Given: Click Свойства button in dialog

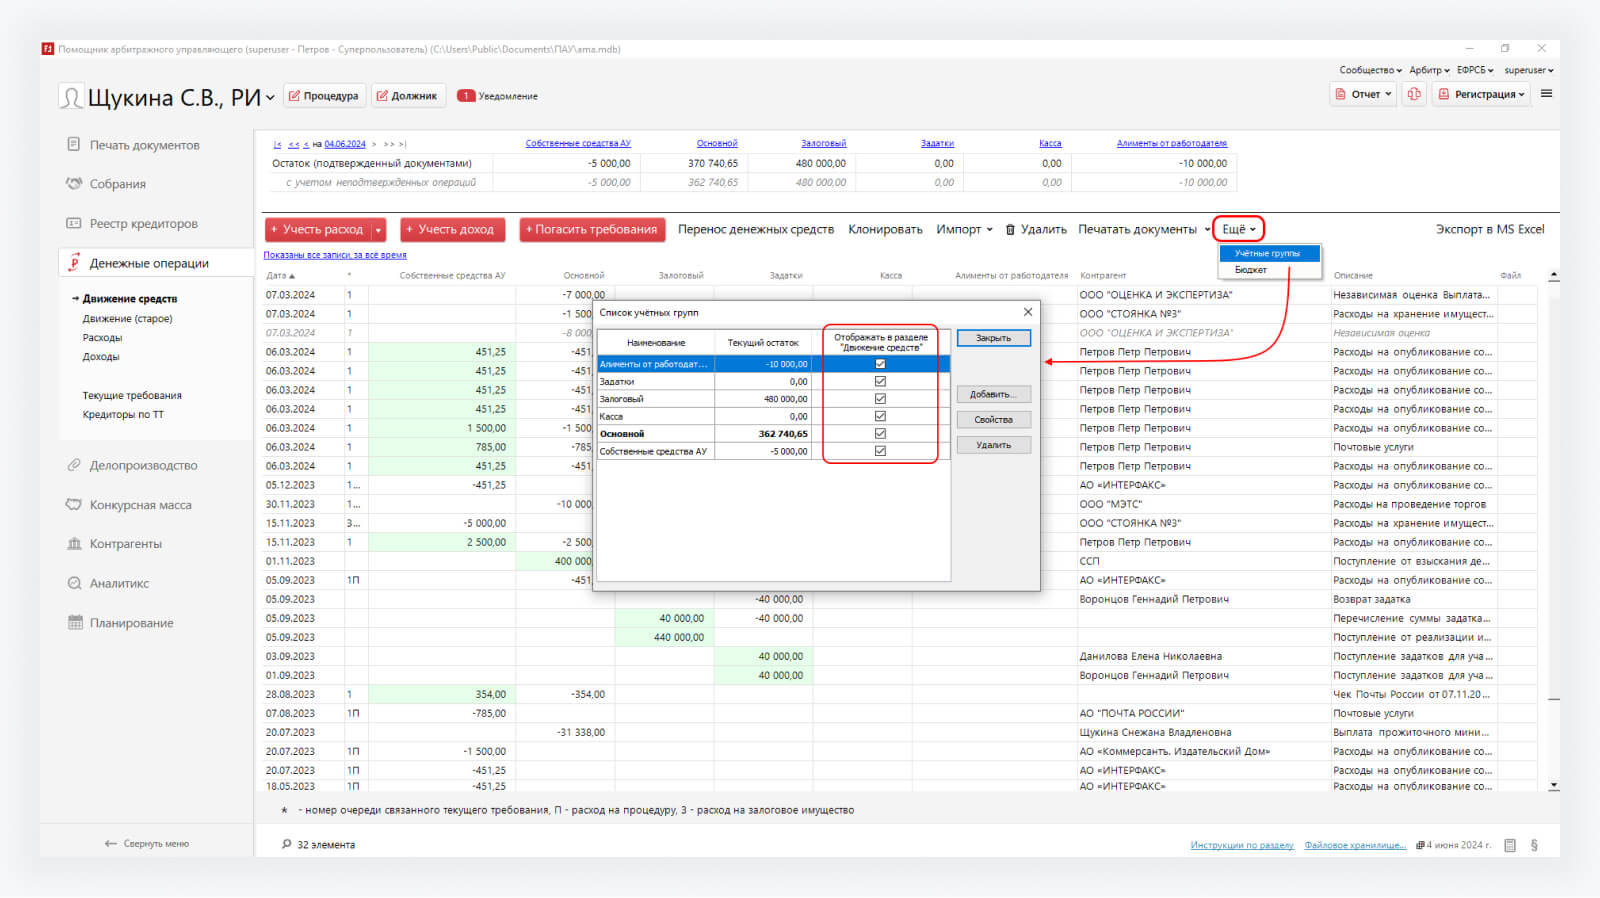Looking at the screenshot, I should 993,420.
